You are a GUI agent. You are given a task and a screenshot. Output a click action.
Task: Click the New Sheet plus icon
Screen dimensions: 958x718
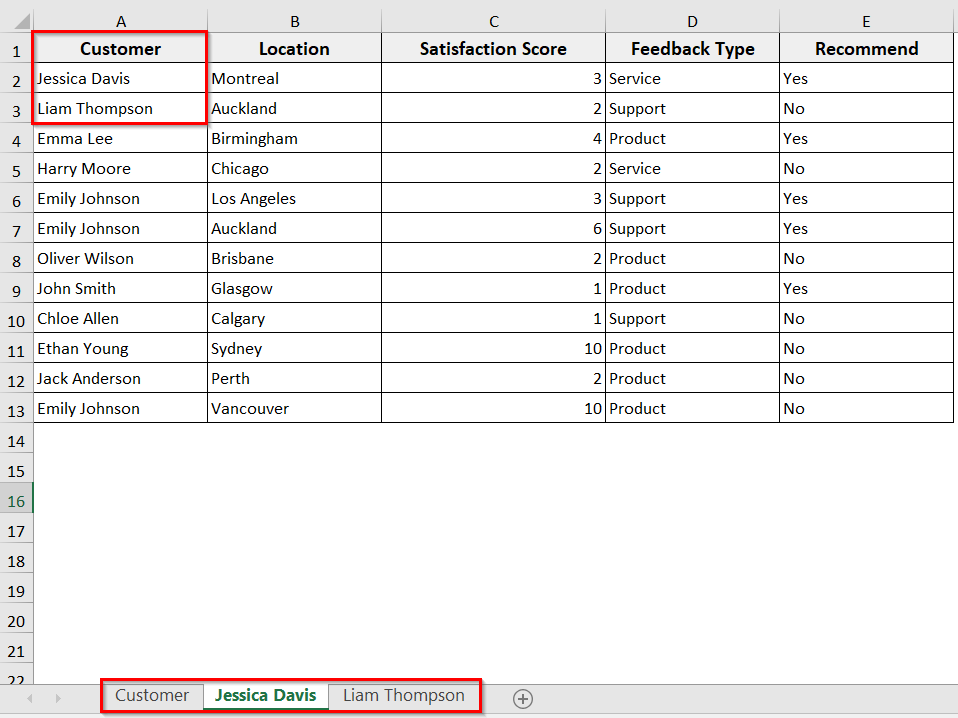522,699
